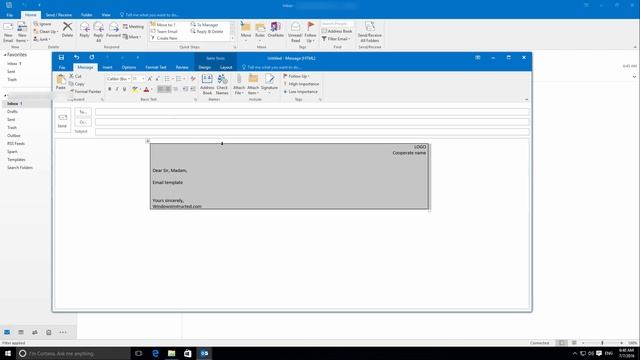Toggle Italic formatting
Viewport: 640px width, 360px height.
tap(117, 89)
